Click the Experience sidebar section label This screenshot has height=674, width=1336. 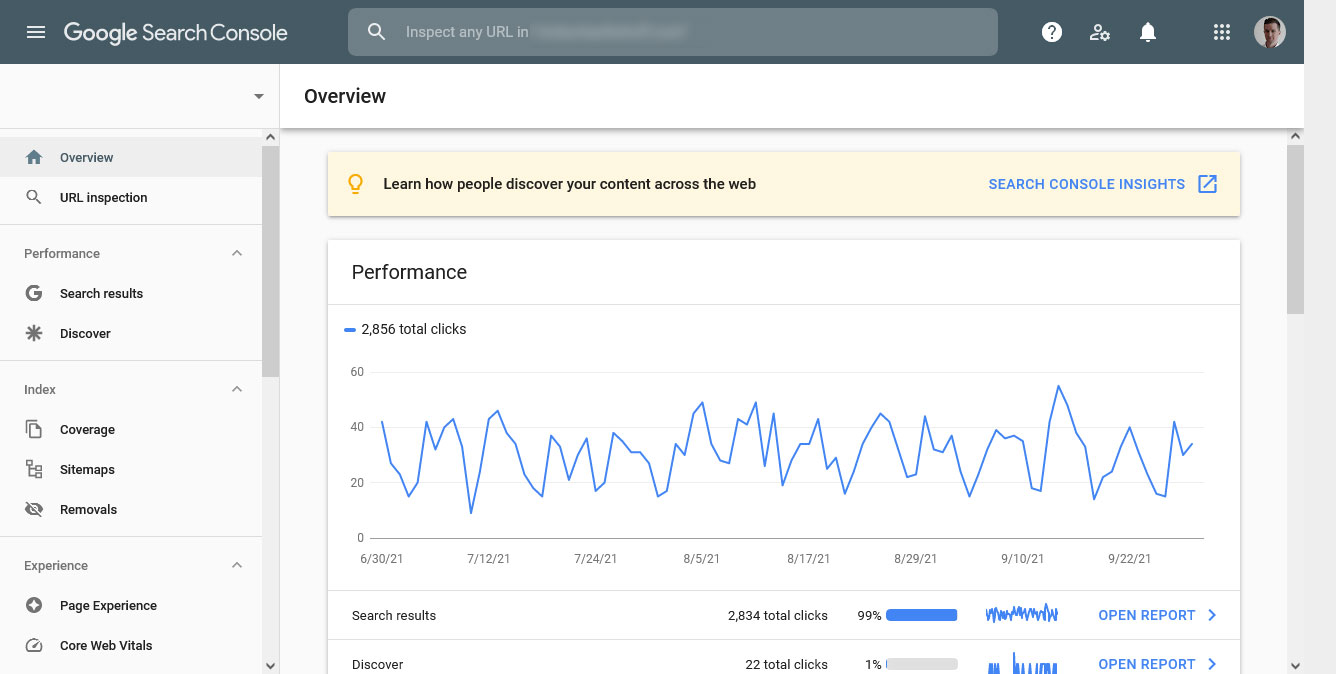coord(56,565)
